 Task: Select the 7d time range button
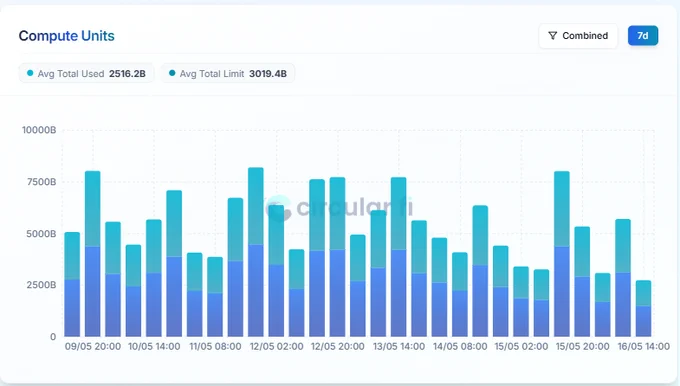[643, 36]
